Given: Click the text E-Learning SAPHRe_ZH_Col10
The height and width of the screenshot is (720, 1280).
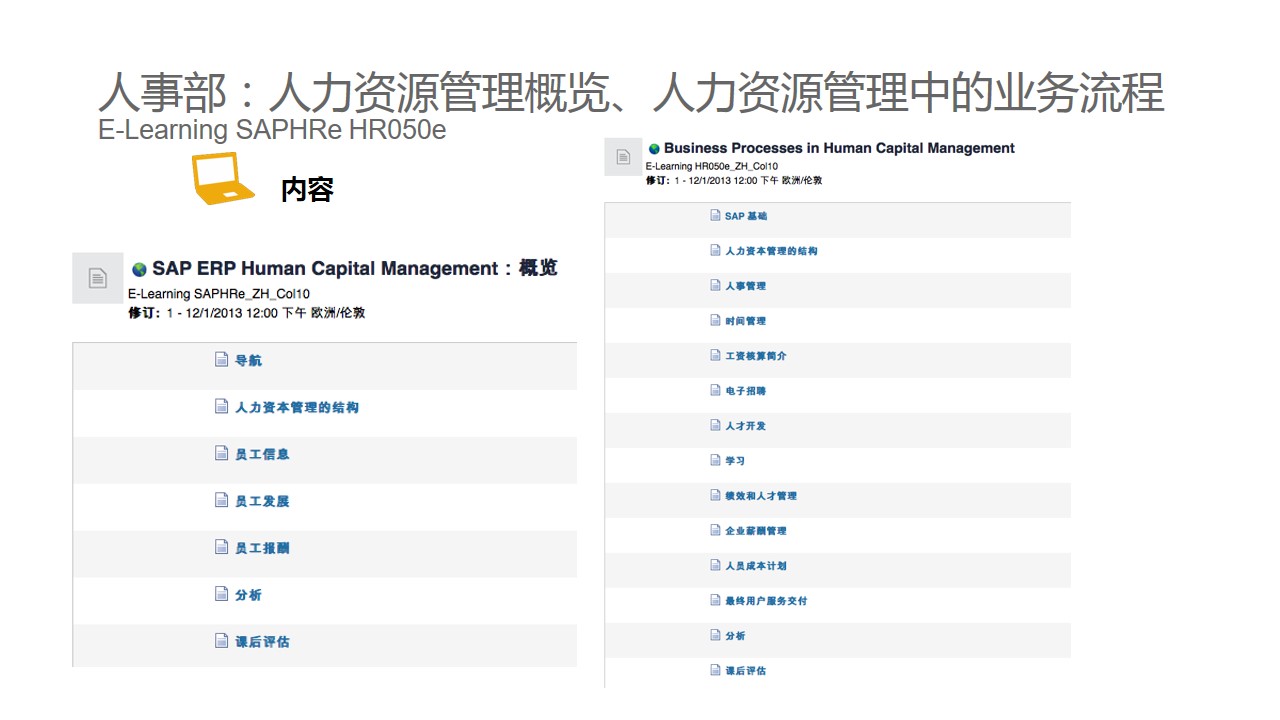Looking at the screenshot, I should point(219,294).
